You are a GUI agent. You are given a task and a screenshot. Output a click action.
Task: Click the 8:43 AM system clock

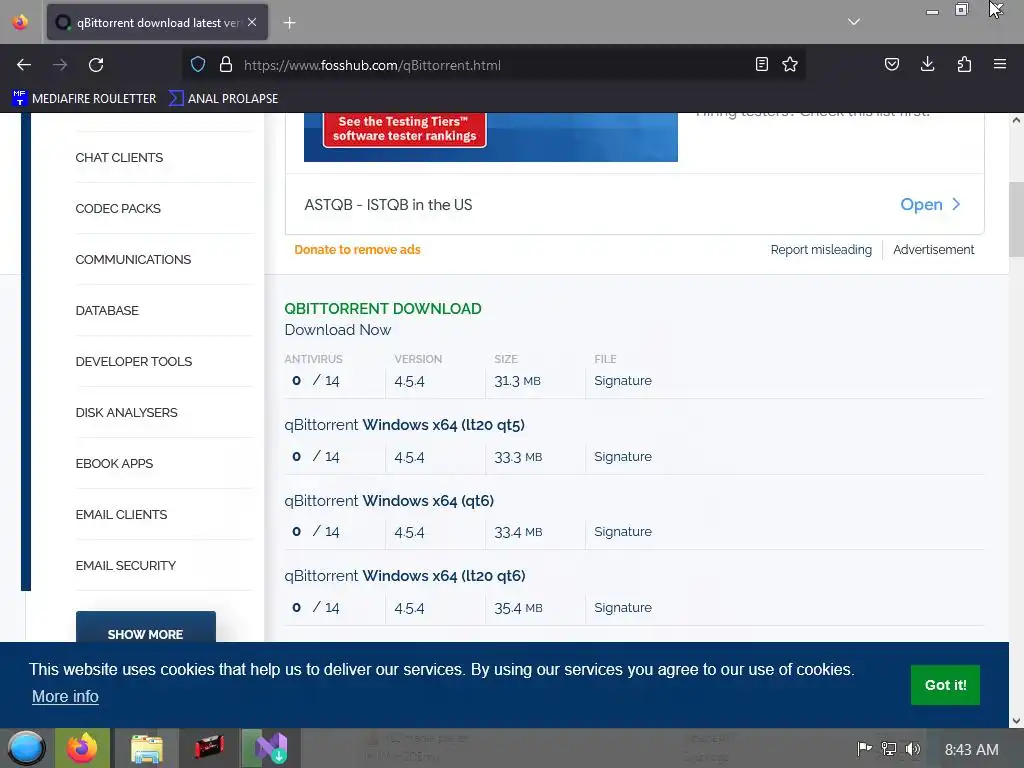pos(971,750)
